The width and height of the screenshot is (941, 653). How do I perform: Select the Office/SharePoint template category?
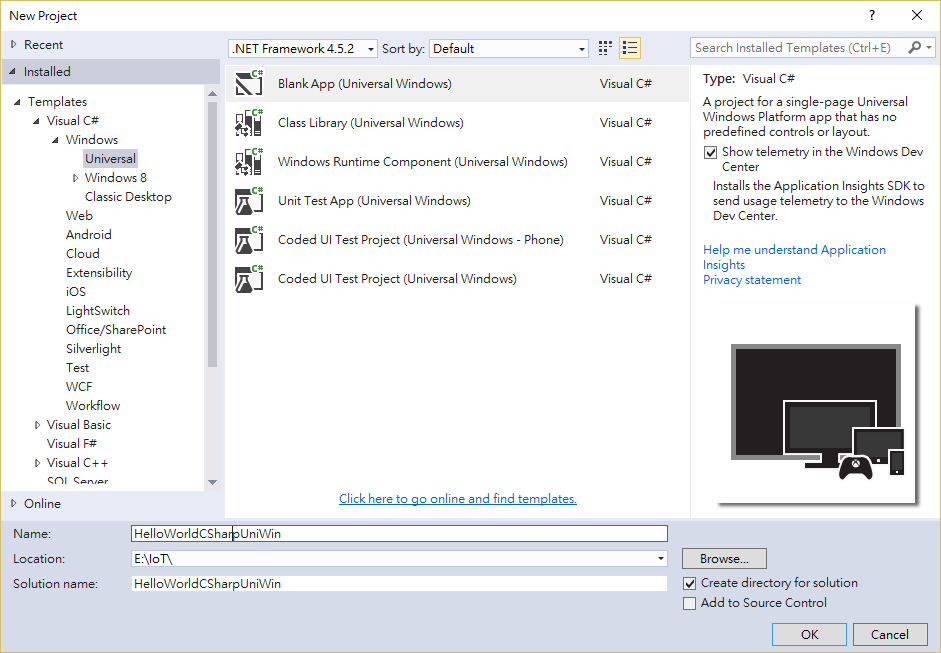pyautogui.click(x=116, y=330)
